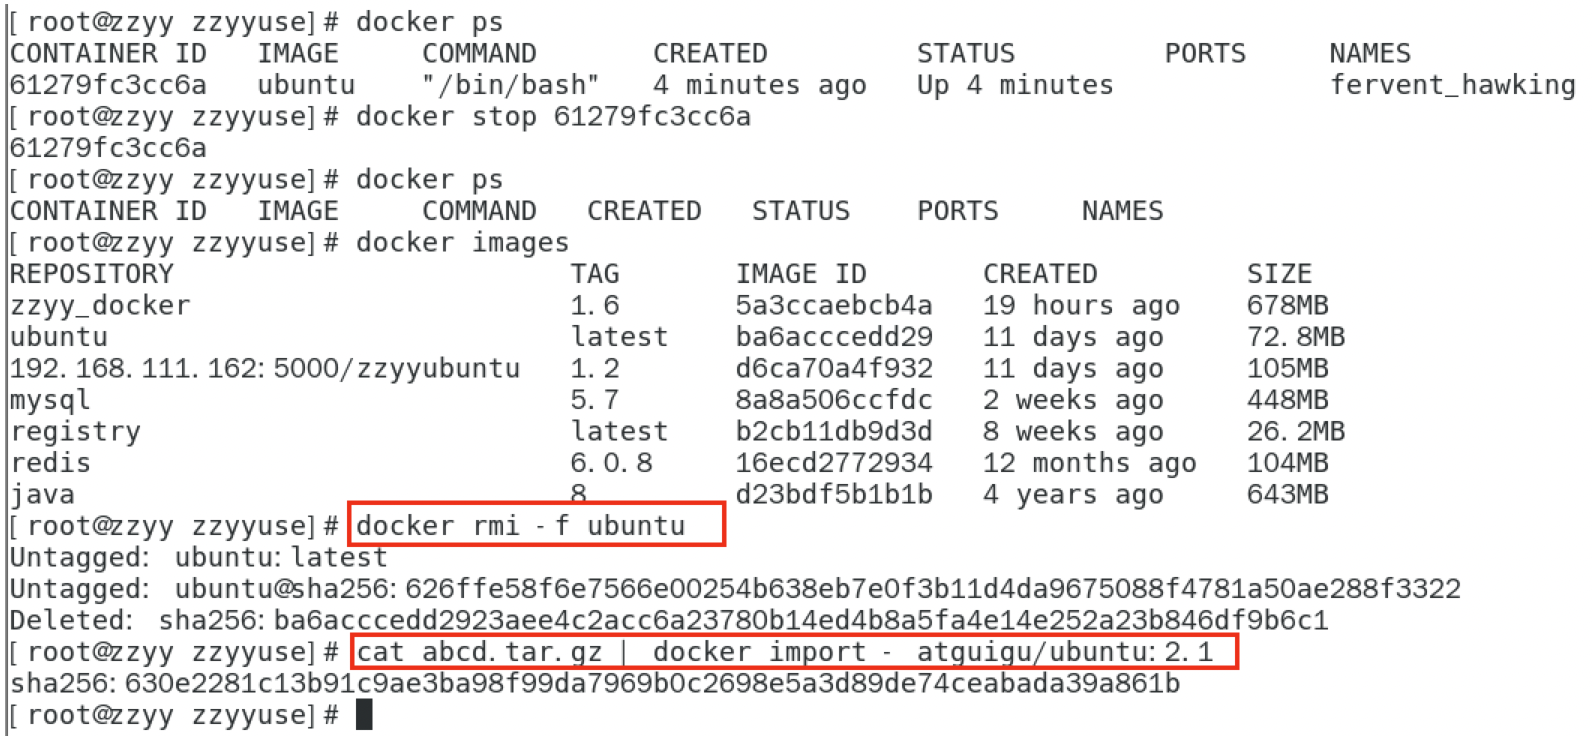Click the "docker images" command text

pyautogui.click(x=462, y=243)
